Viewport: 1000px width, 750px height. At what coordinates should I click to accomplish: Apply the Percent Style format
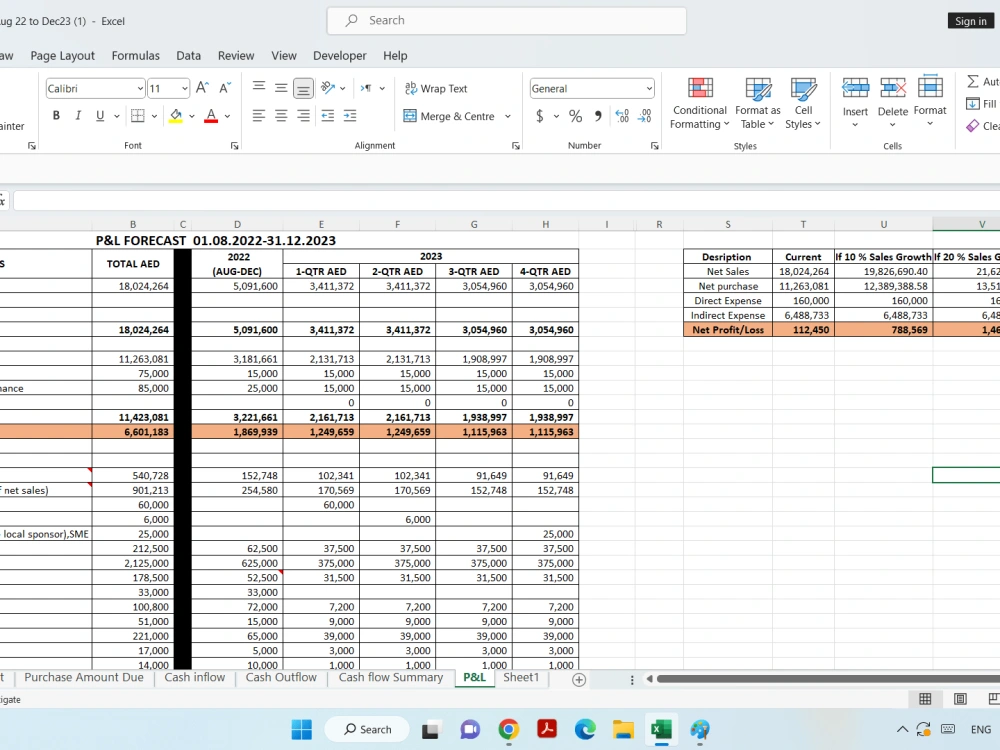[x=576, y=116]
